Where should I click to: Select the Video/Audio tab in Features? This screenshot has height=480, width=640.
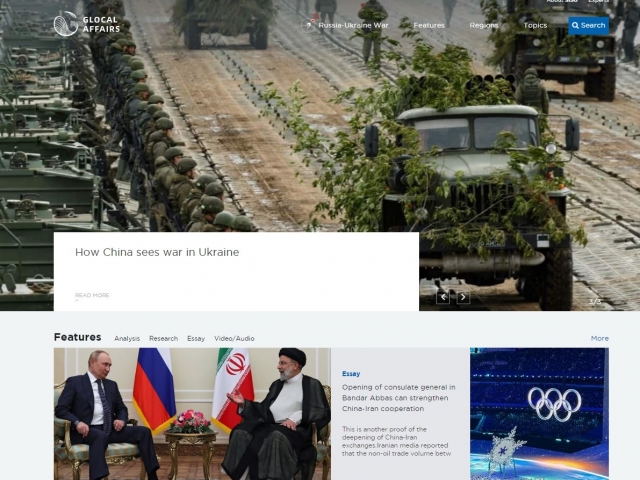[x=234, y=338]
